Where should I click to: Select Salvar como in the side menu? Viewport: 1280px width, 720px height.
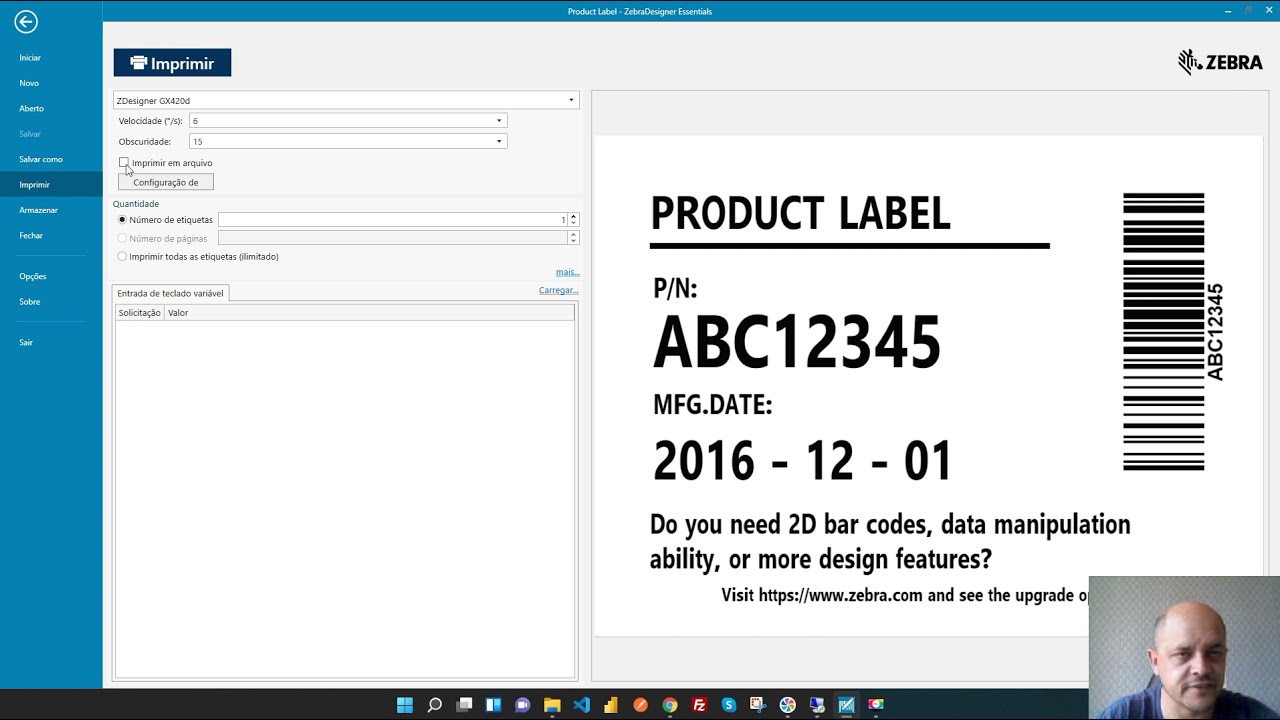[x=41, y=159]
